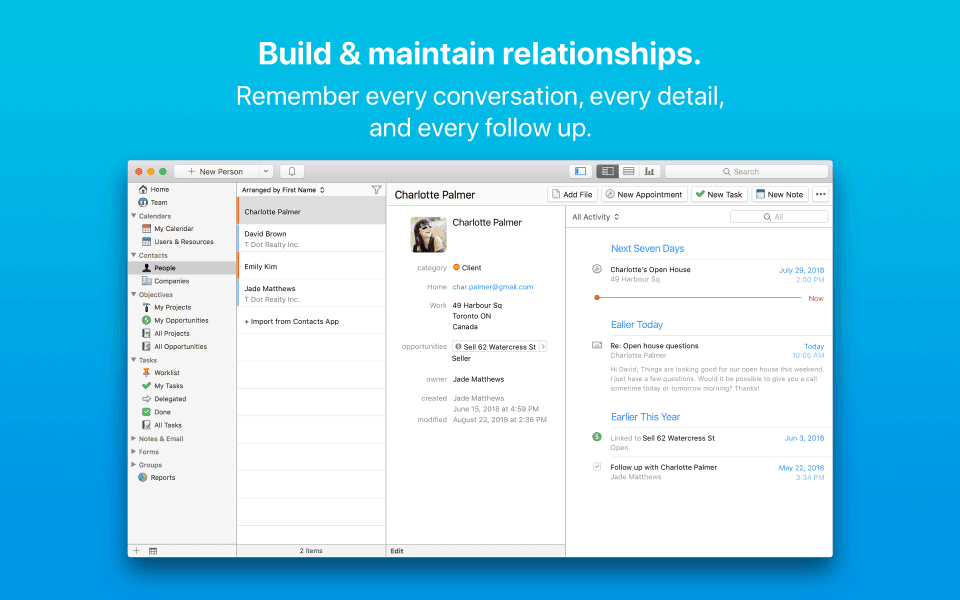Switch to the chart view icon

(x=649, y=171)
